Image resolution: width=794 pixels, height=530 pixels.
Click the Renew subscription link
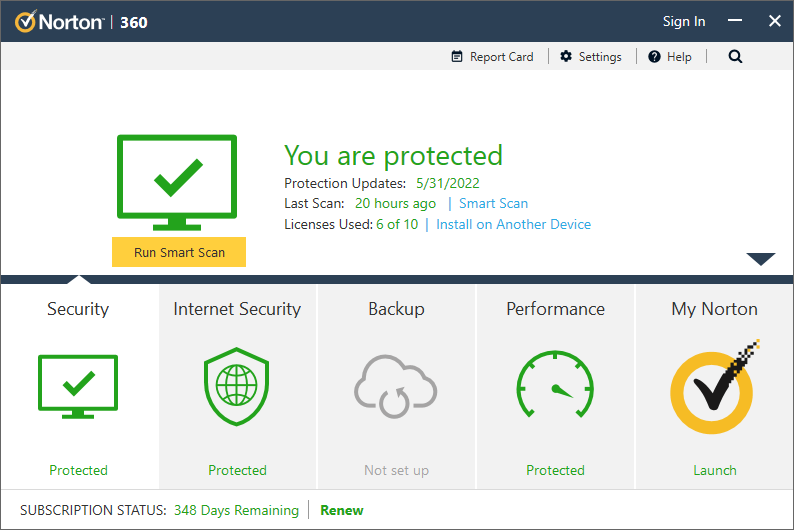342,510
